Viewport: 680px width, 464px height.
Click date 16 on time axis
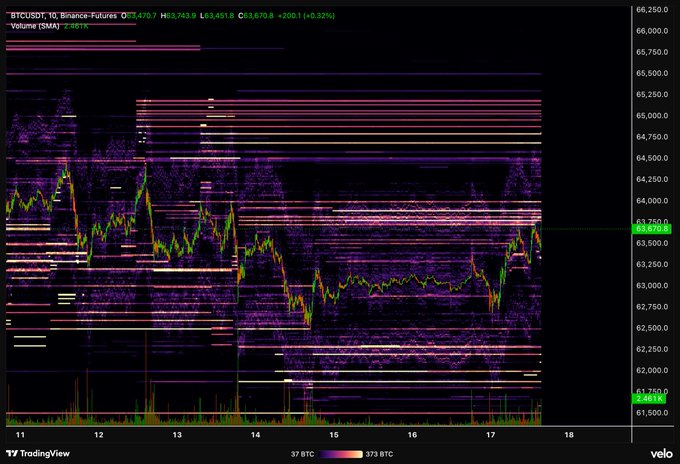pyautogui.click(x=412, y=435)
